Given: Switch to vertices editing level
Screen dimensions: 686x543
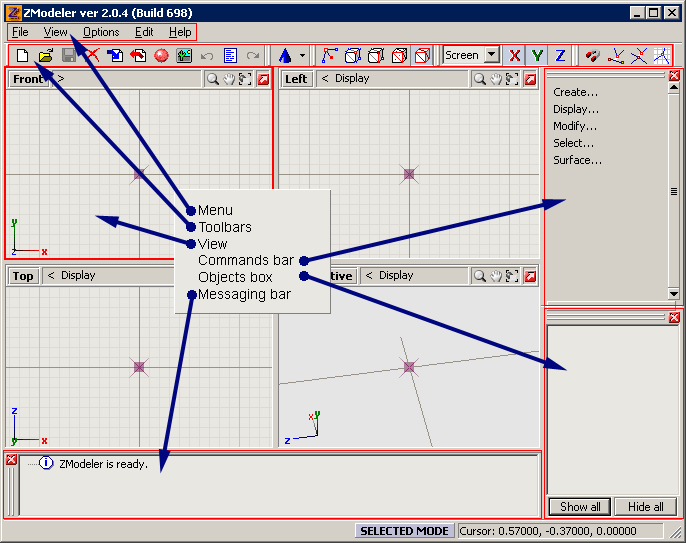Looking at the screenshot, I should click(330, 56).
